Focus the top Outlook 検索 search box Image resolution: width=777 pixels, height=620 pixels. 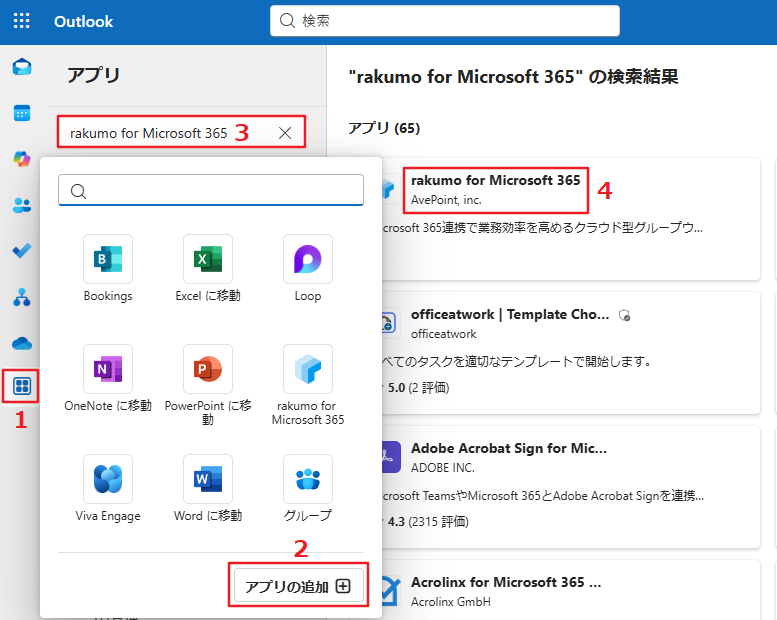tap(444, 21)
